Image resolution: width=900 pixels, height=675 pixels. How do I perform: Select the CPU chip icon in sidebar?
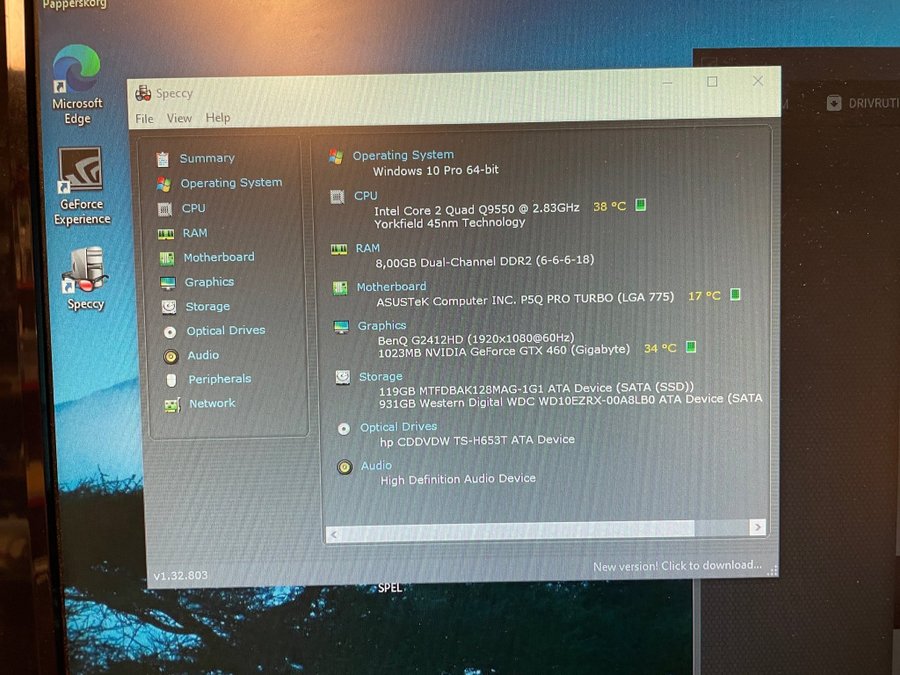pos(165,210)
